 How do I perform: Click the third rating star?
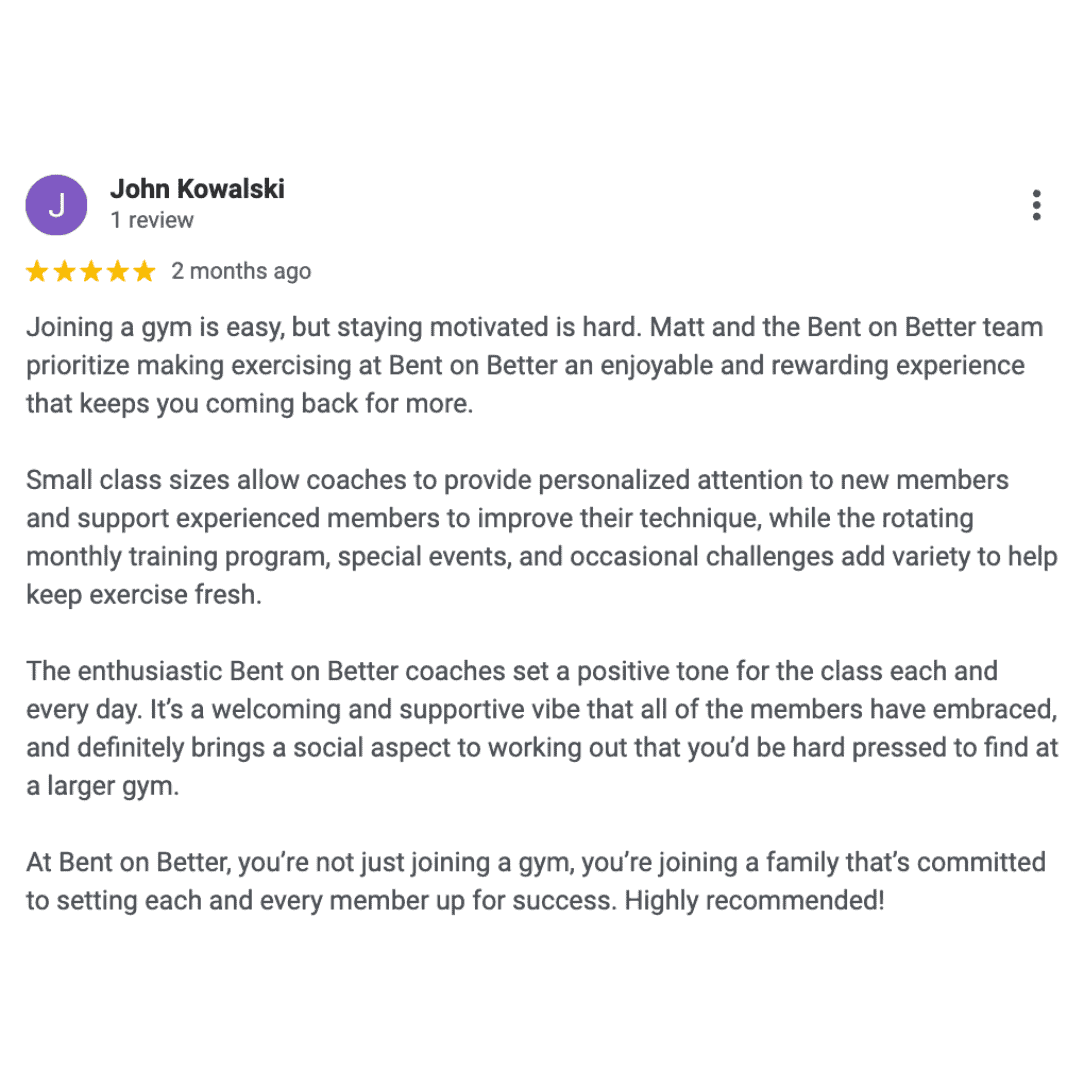91,271
